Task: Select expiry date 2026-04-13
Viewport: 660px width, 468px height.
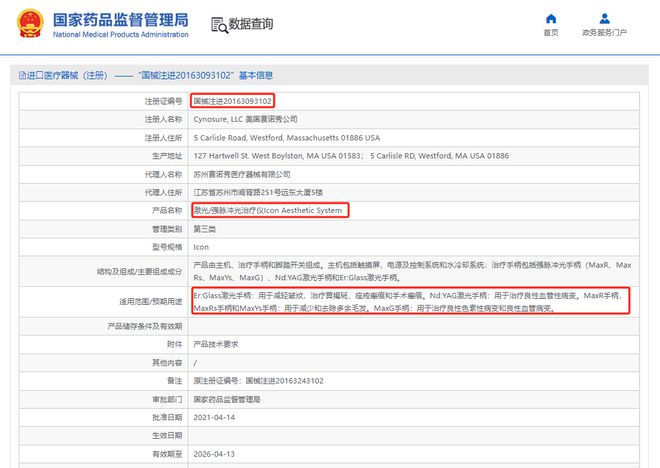Action: click(214, 454)
